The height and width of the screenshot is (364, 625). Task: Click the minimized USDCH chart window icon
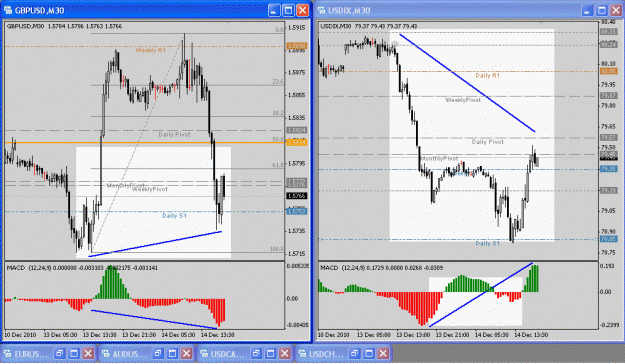pyautogui.click(x=303, y=354)
